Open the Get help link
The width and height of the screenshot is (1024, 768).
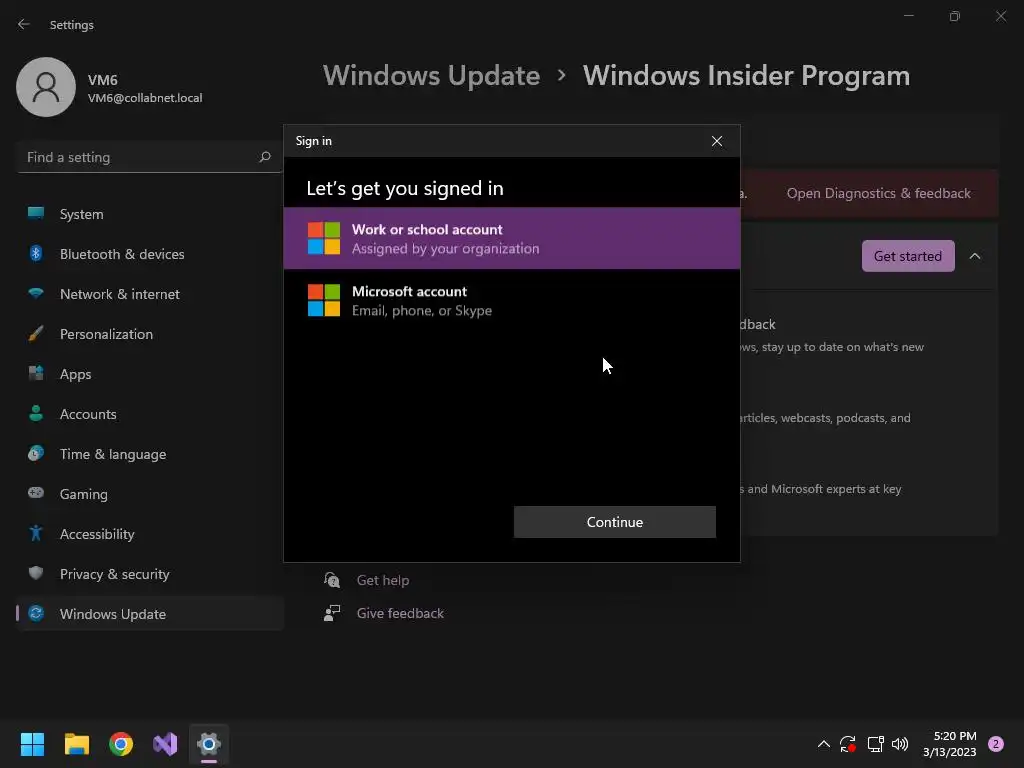(x=383, y=580)
